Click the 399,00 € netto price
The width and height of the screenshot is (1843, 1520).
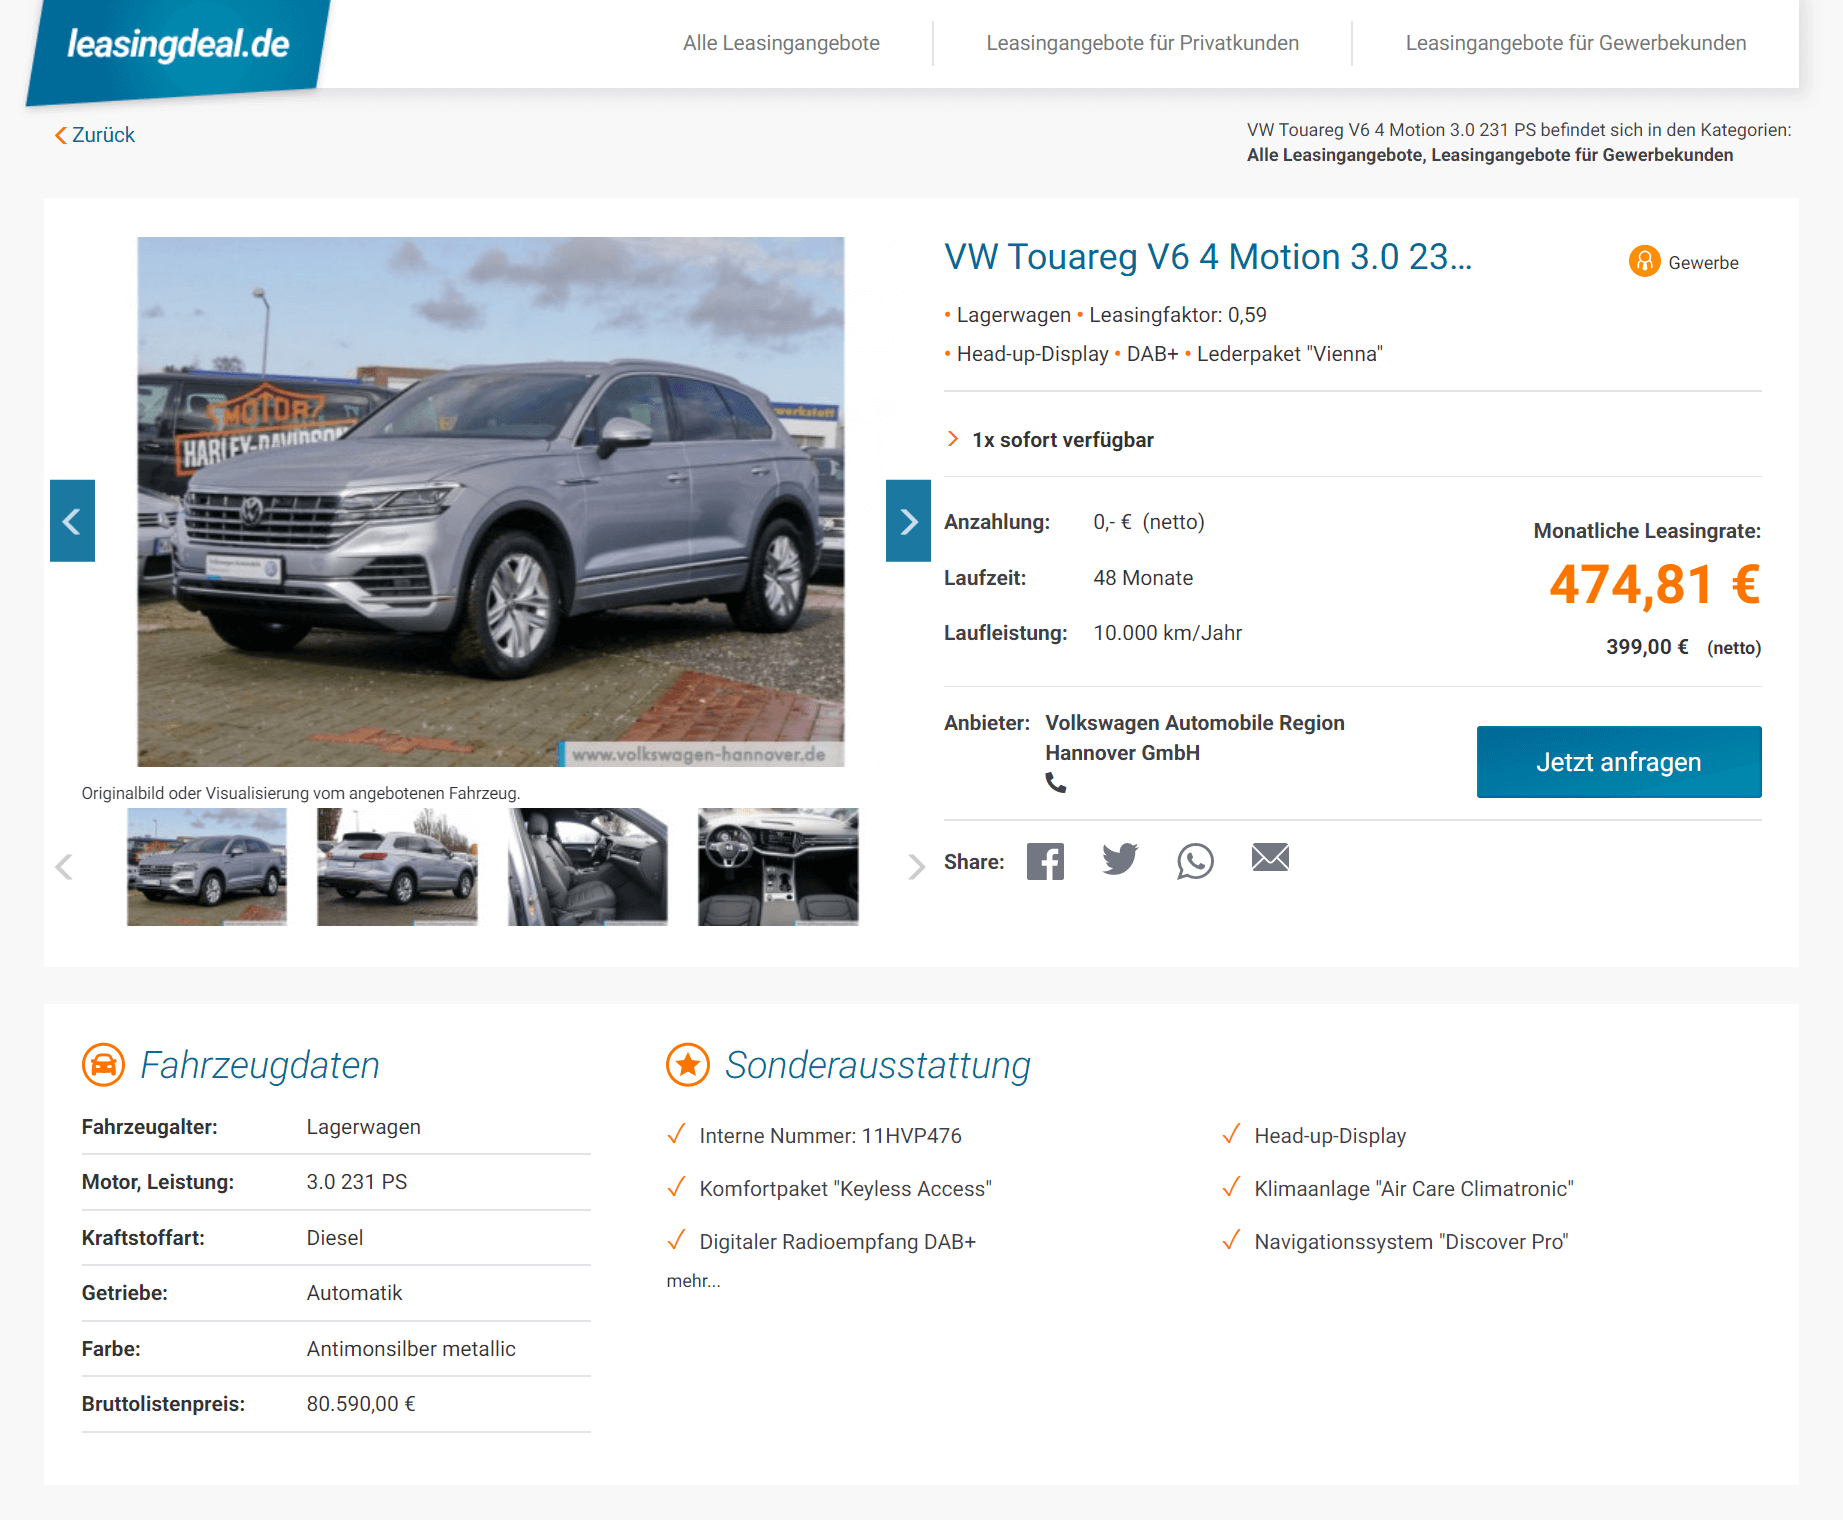click(1647, 647)
